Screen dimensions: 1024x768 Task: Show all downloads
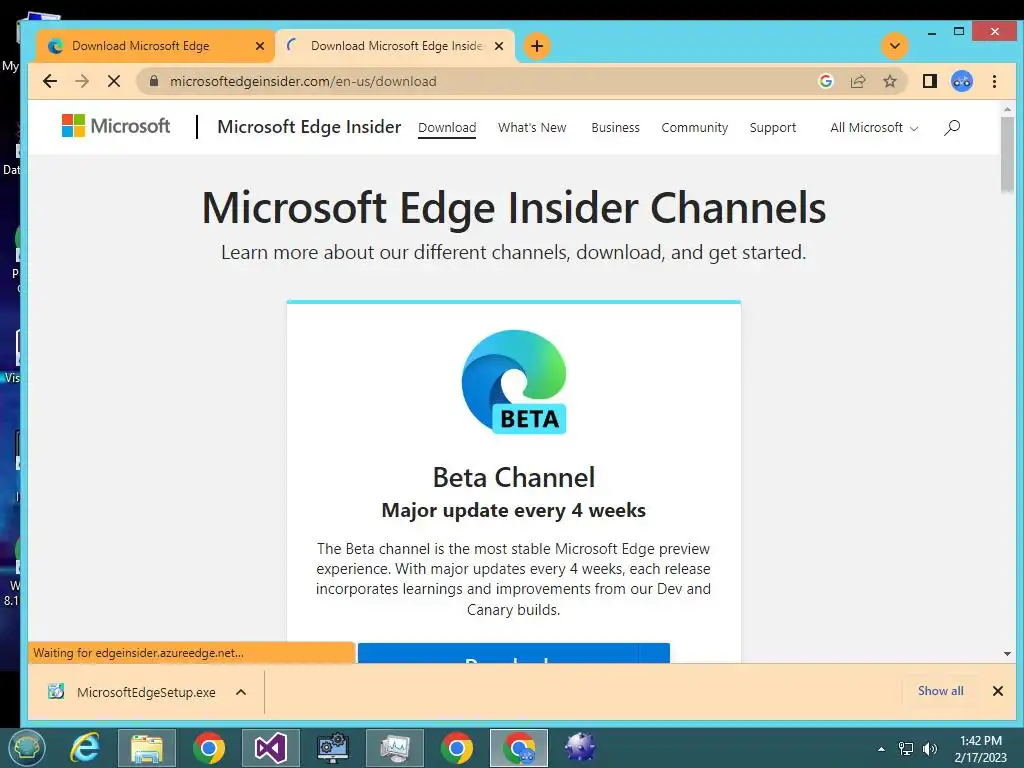[x=940, y=691]
